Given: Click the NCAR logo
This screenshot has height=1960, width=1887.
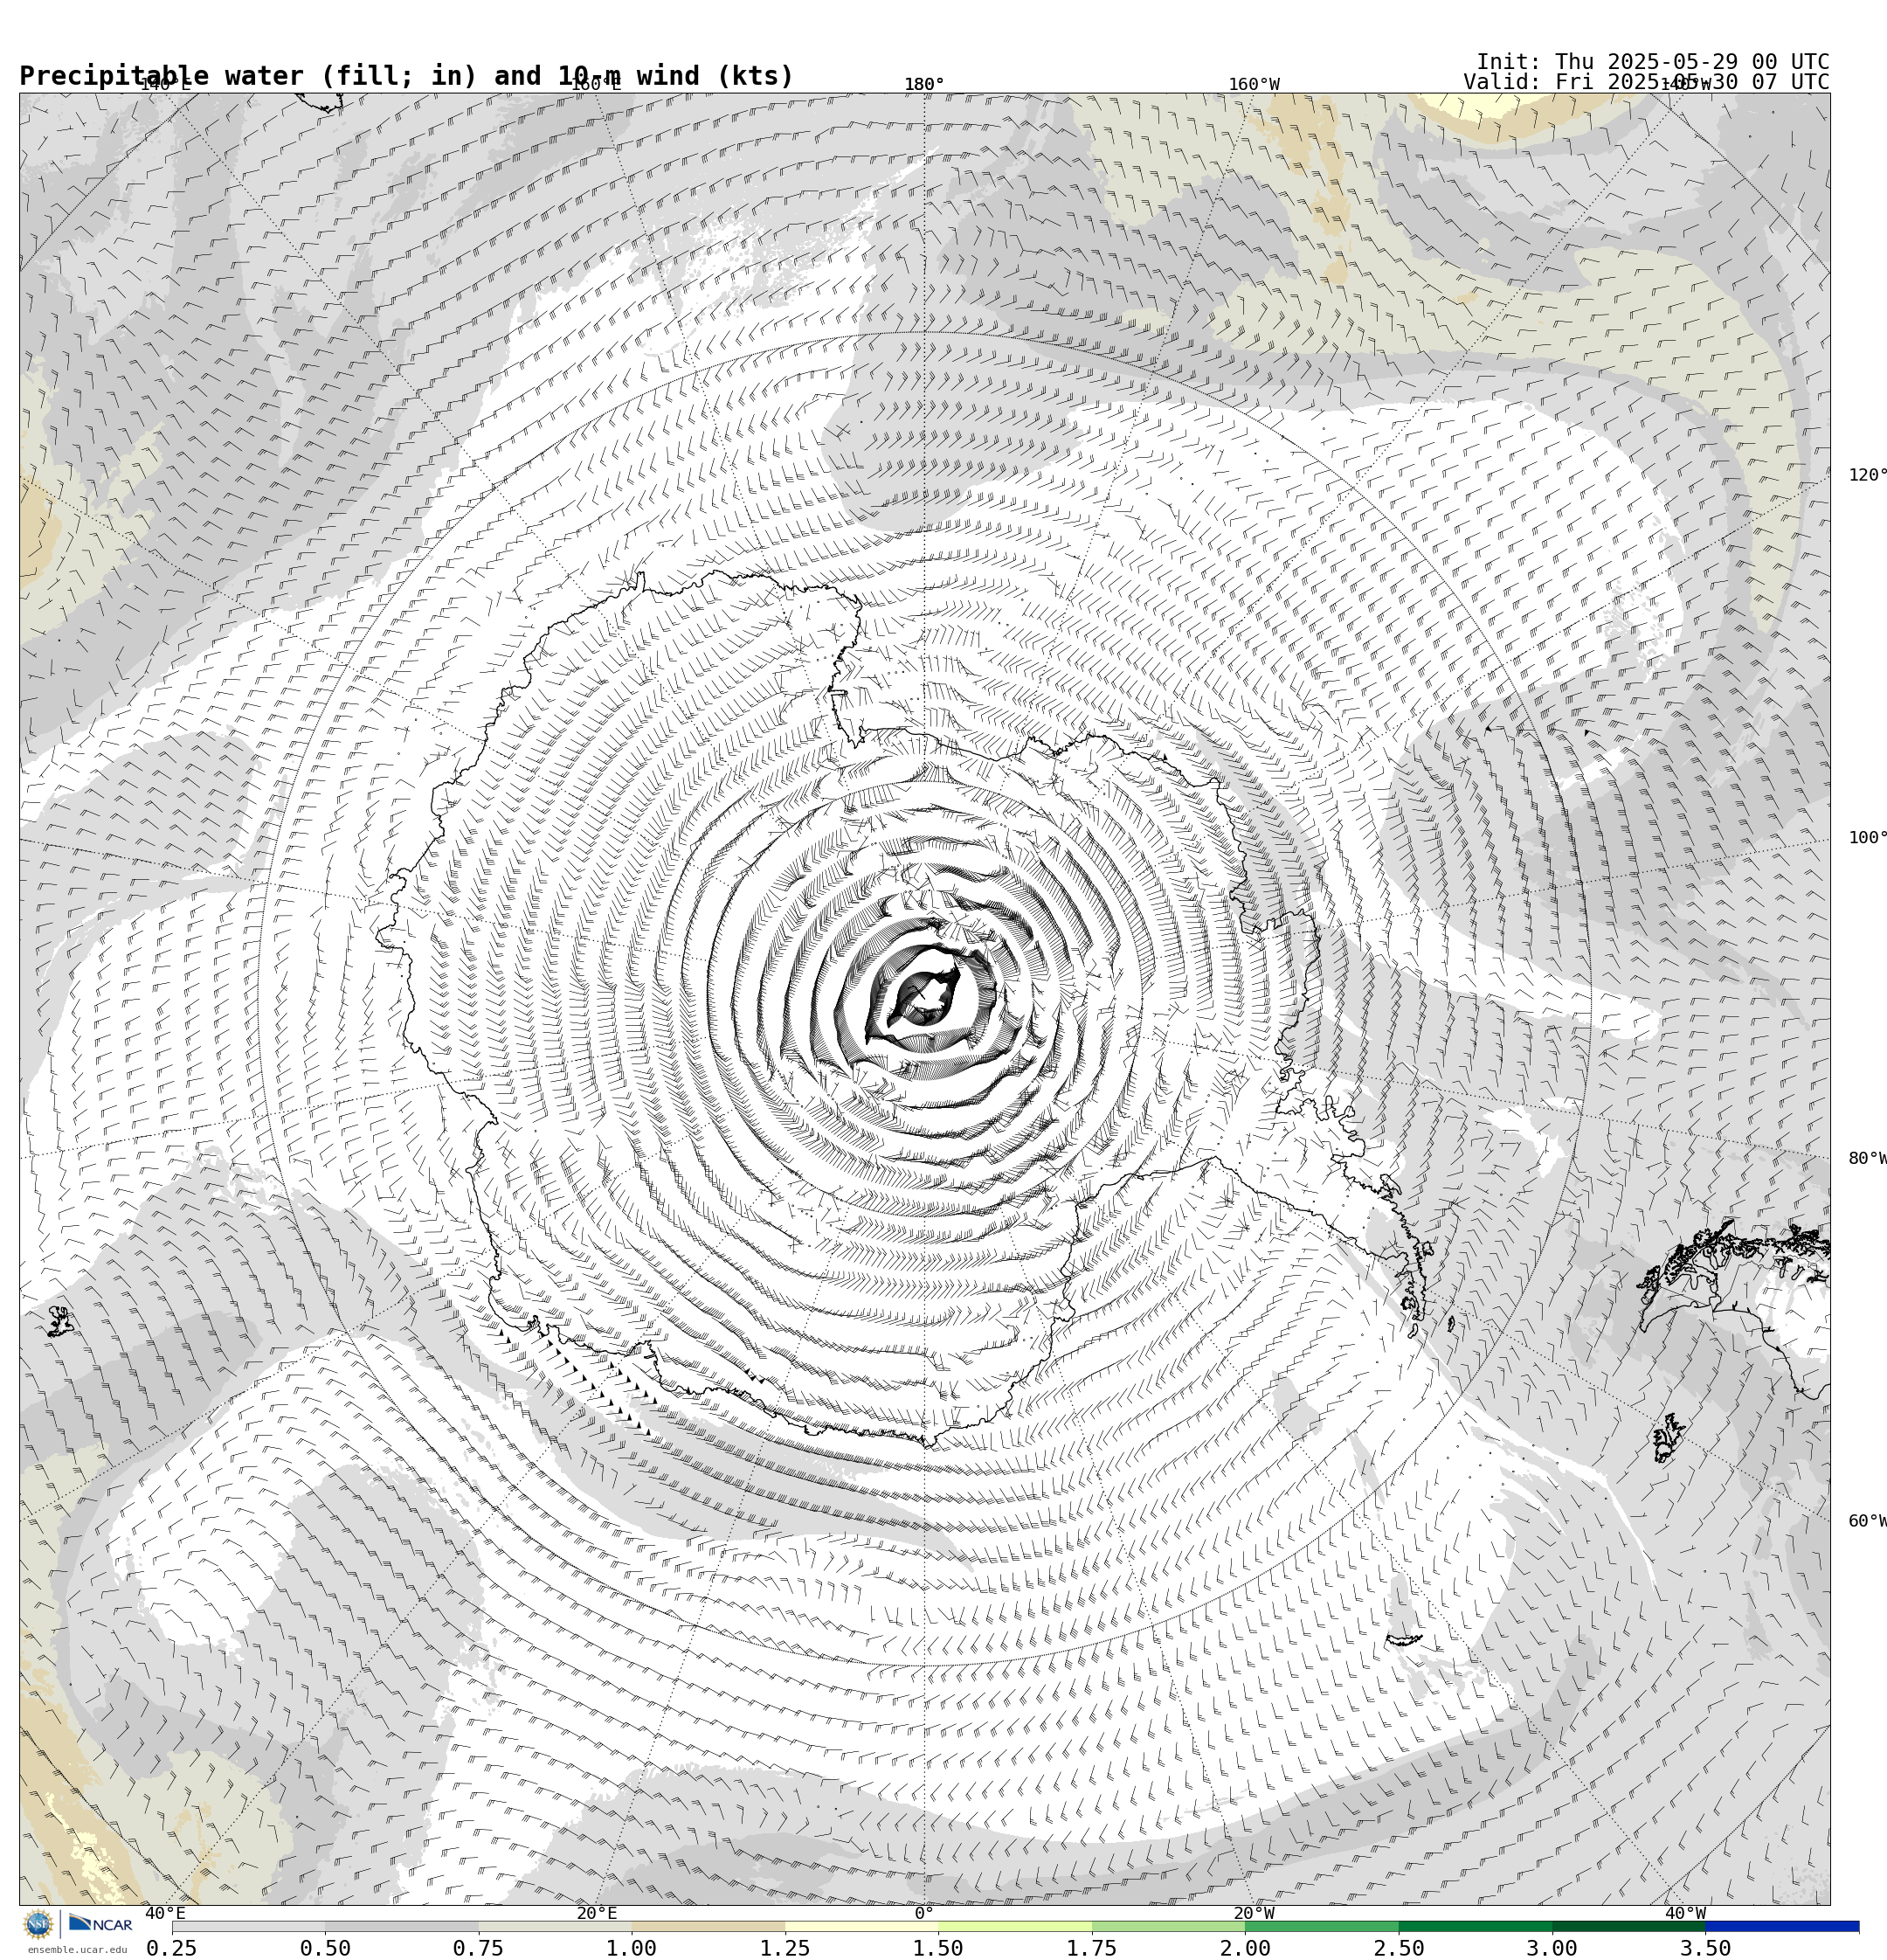Looking at the screenshot, I should coord(100,1924).
